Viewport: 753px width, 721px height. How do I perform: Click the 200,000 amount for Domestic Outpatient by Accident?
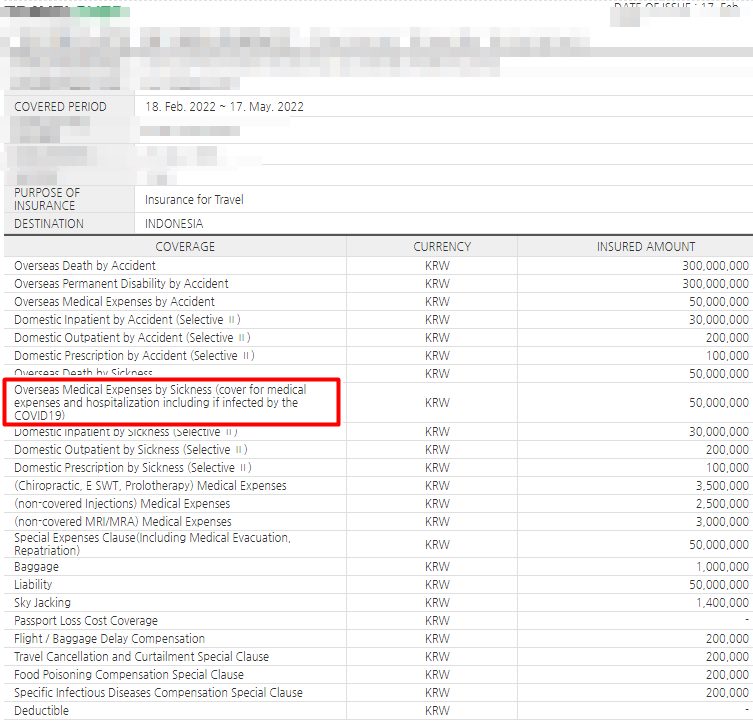click(x=727, y=338)
